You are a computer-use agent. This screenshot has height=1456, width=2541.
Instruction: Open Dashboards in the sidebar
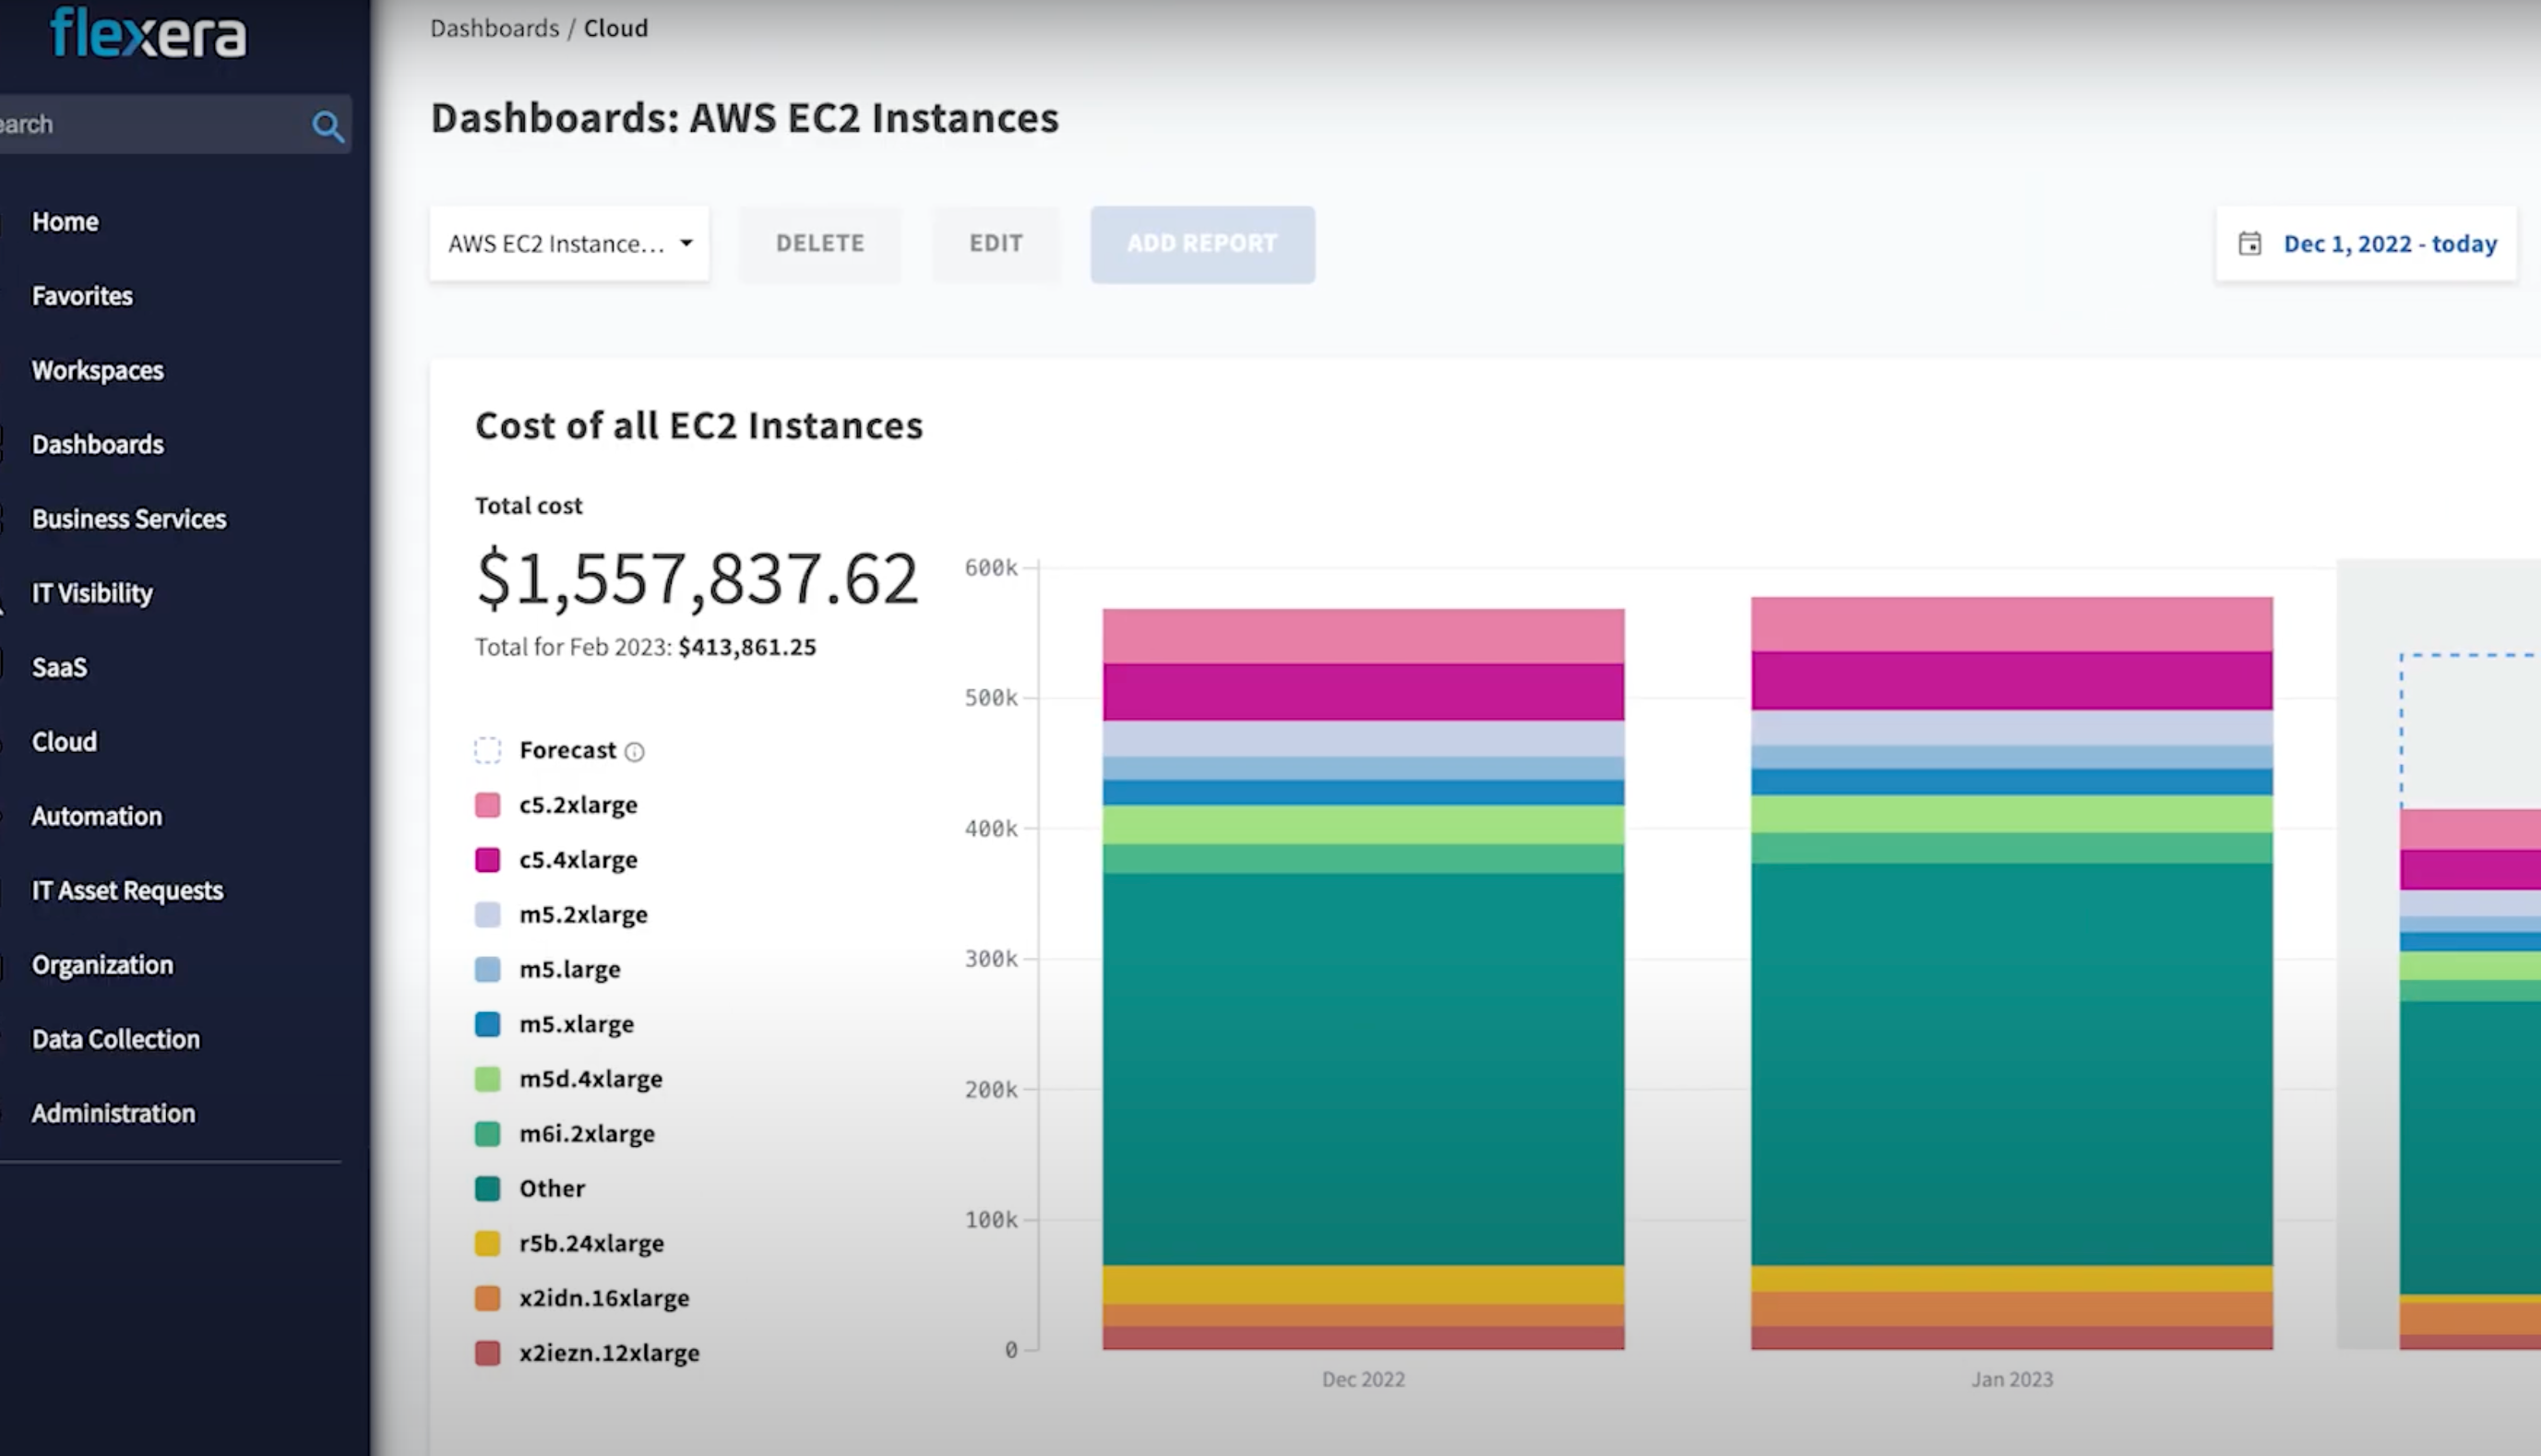click(97, 444)
